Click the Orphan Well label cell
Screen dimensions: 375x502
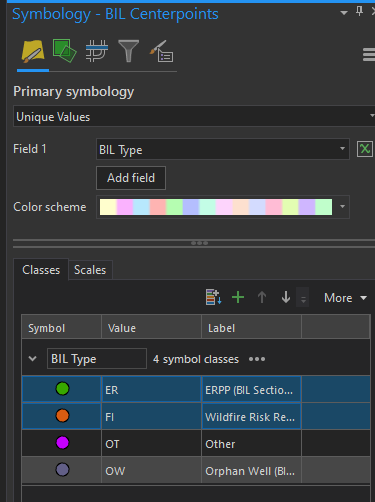(251, 470)
